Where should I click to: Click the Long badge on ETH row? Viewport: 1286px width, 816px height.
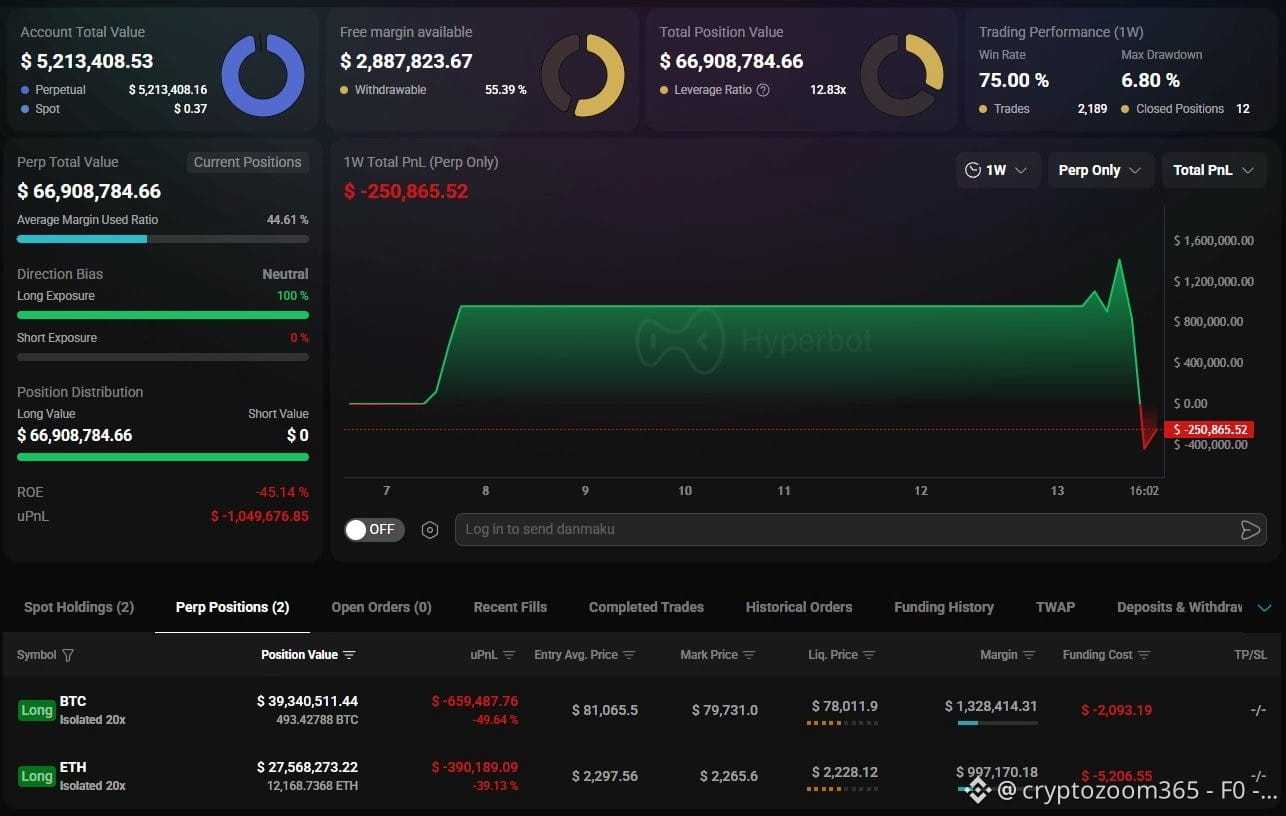37,776
